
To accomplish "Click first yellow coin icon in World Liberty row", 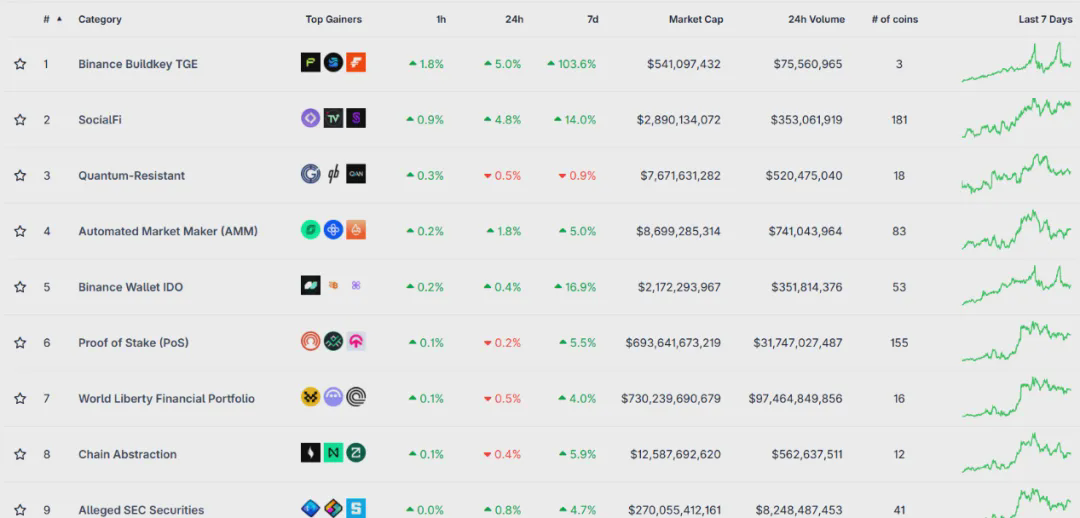I will coord(310,397).
